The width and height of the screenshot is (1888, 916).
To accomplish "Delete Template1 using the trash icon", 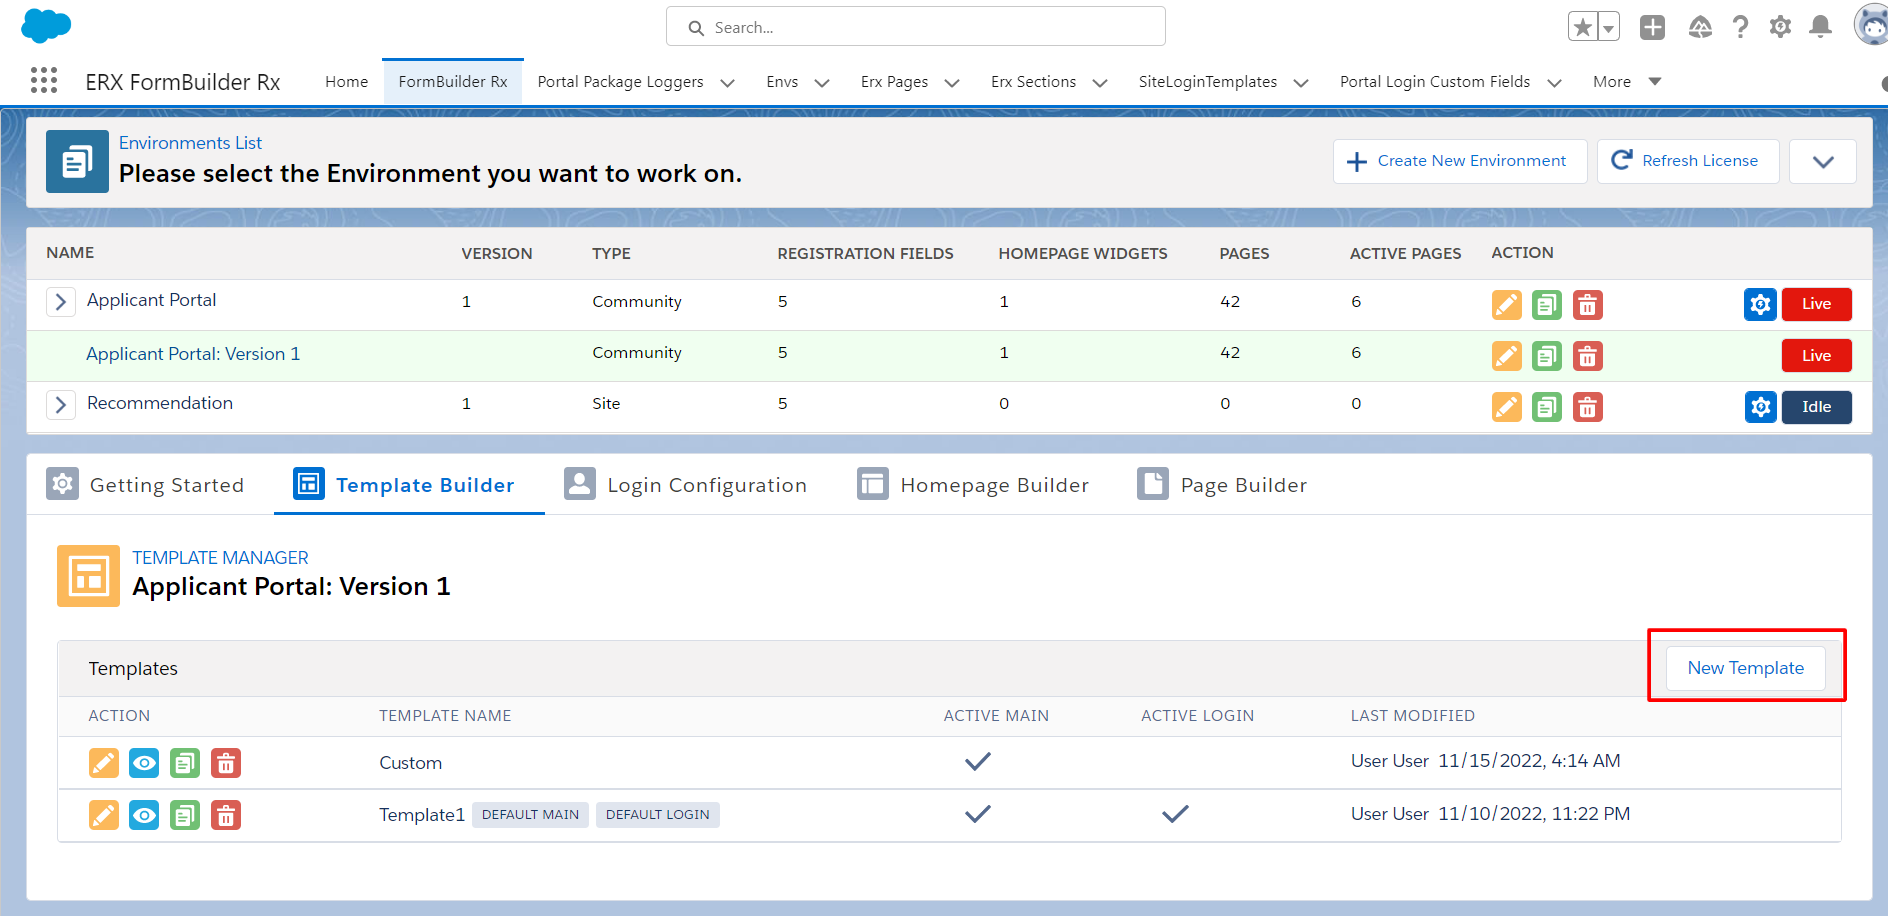I will point(226,815).
